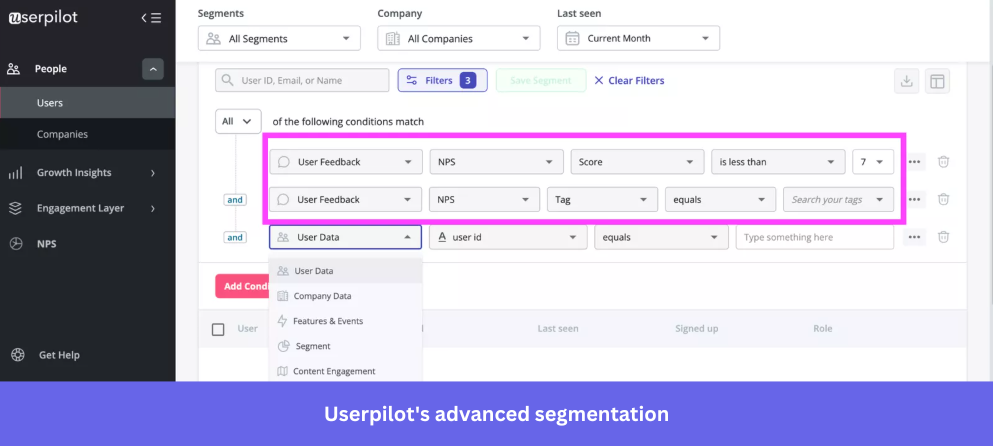Screen dimensions: 993x446
Task: Open more options for user id row
Action: click(x=914, y=237)
